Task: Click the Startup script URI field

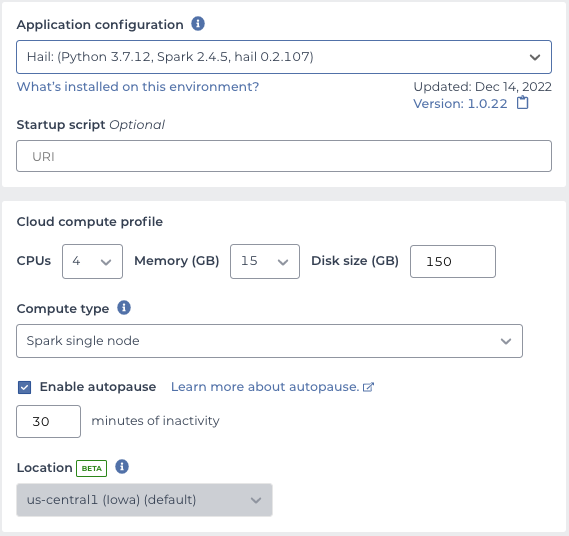Action: coord(284,156)
